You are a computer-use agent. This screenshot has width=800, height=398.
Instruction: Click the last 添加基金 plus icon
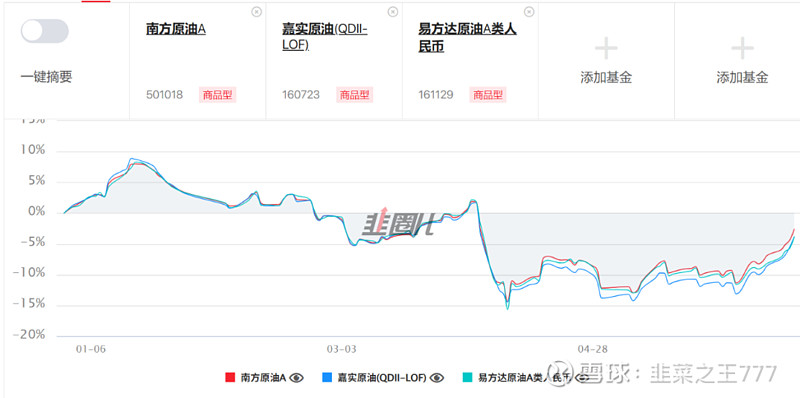click(x=742, y=49)
